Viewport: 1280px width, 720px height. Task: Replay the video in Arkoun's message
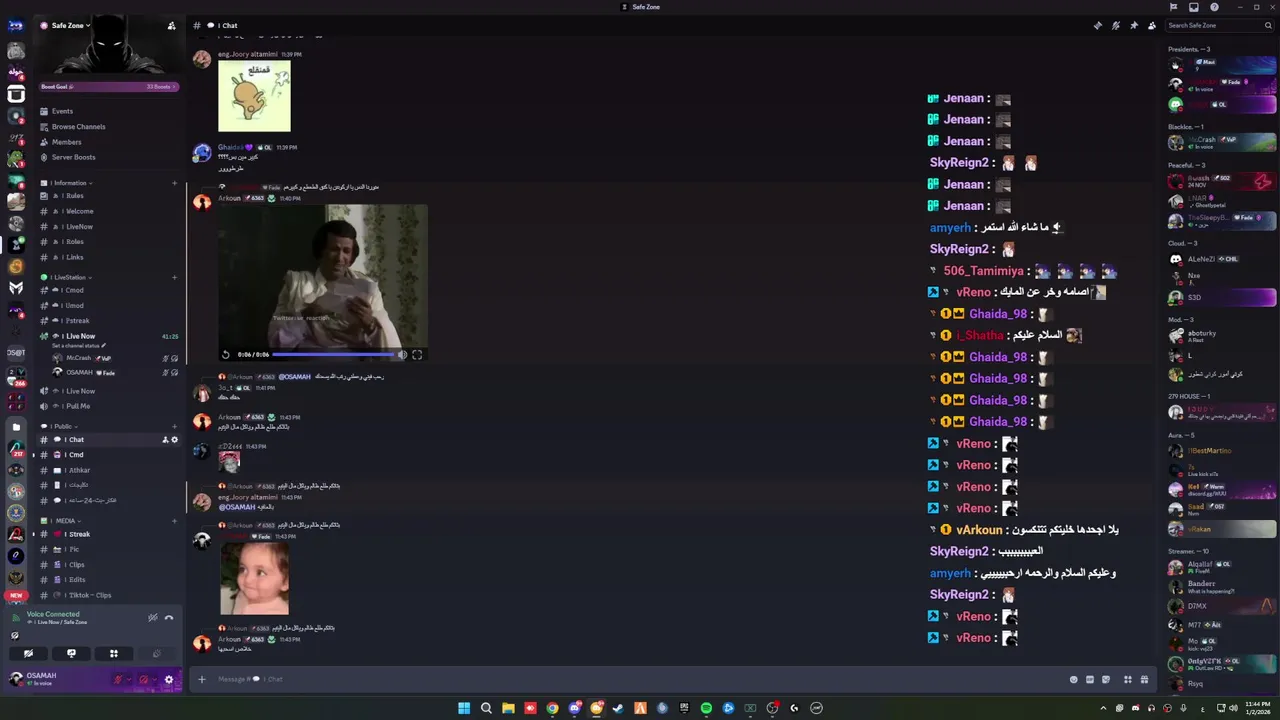click(x=226, y=354)
